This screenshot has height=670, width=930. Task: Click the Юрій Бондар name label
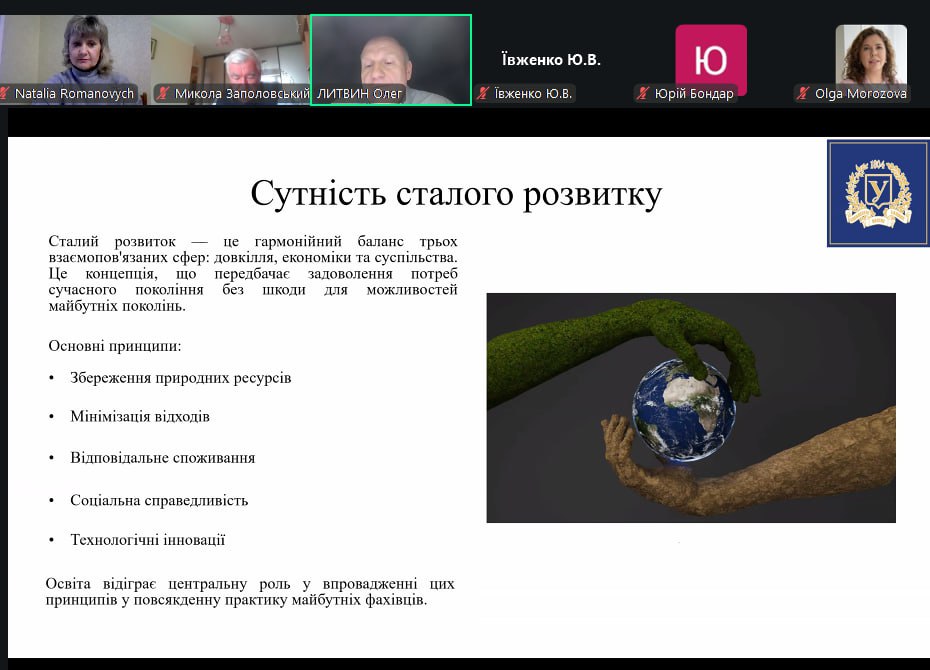click(x=693, y=94)
